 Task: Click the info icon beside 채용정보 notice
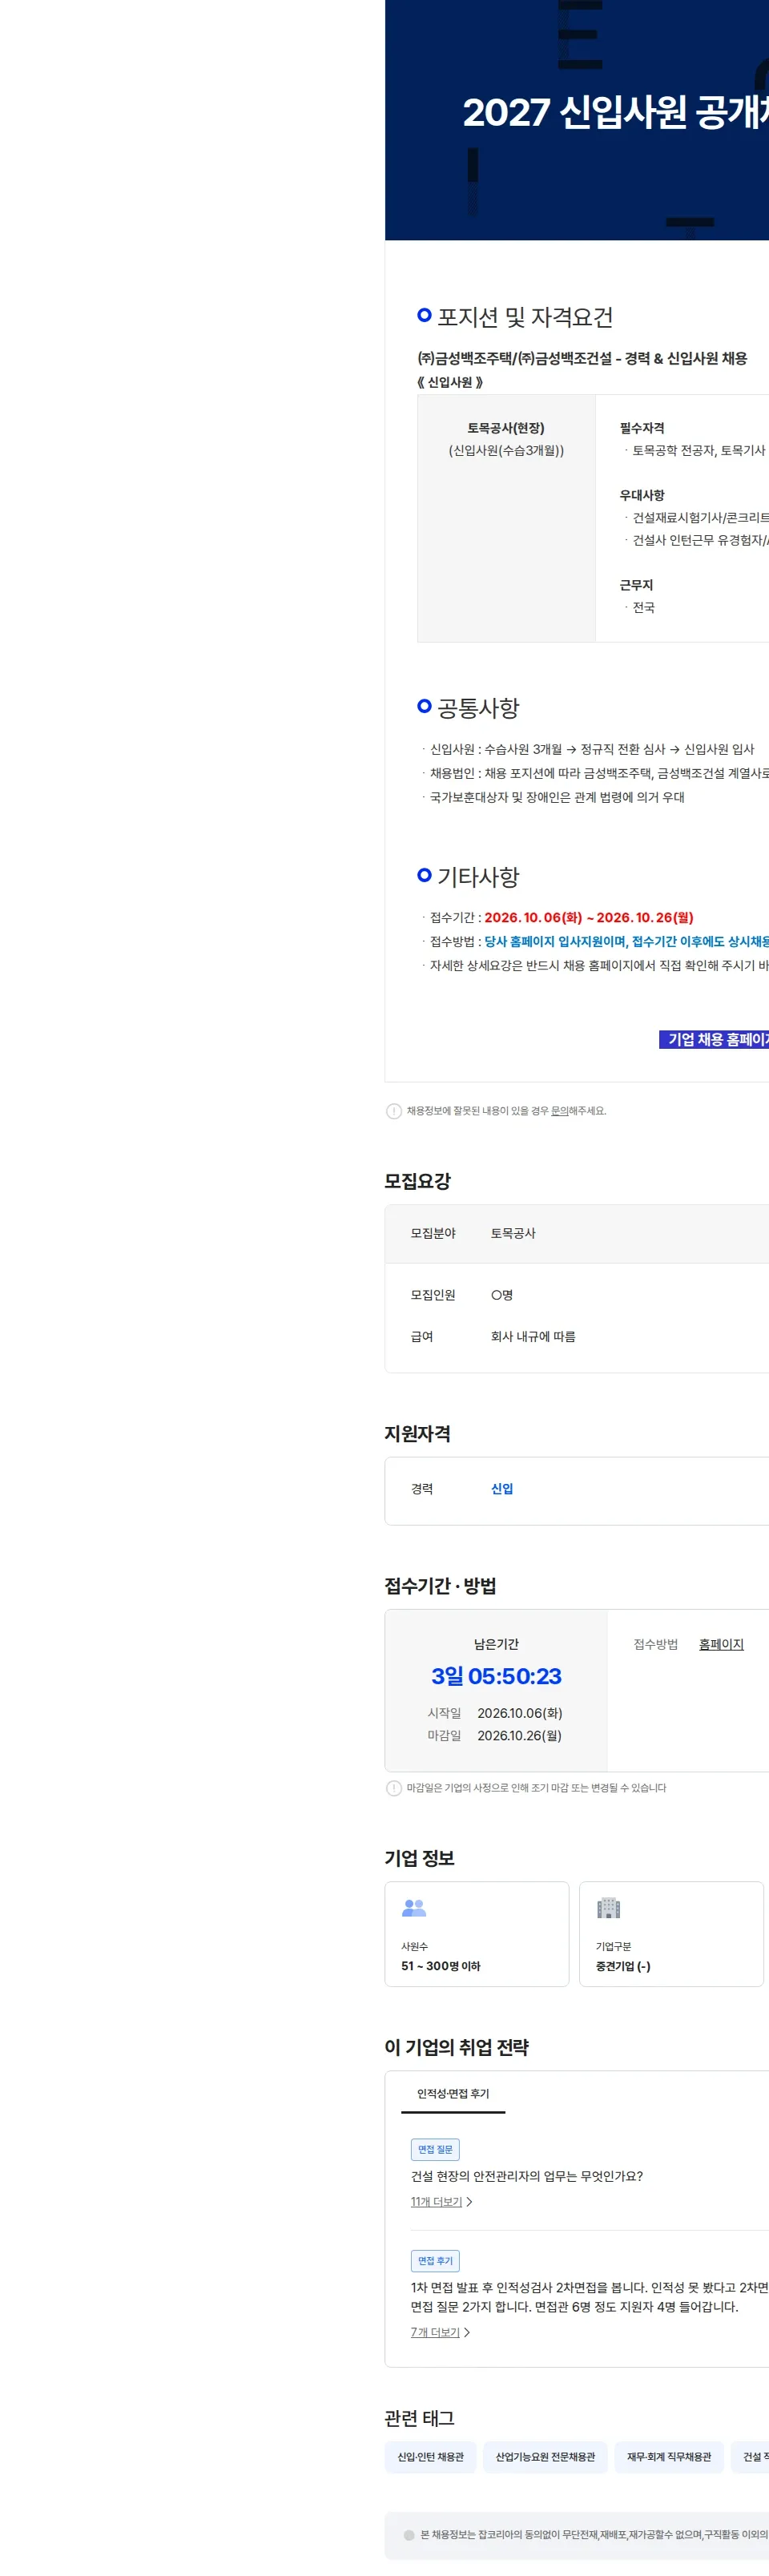(x=394, y=1111)
